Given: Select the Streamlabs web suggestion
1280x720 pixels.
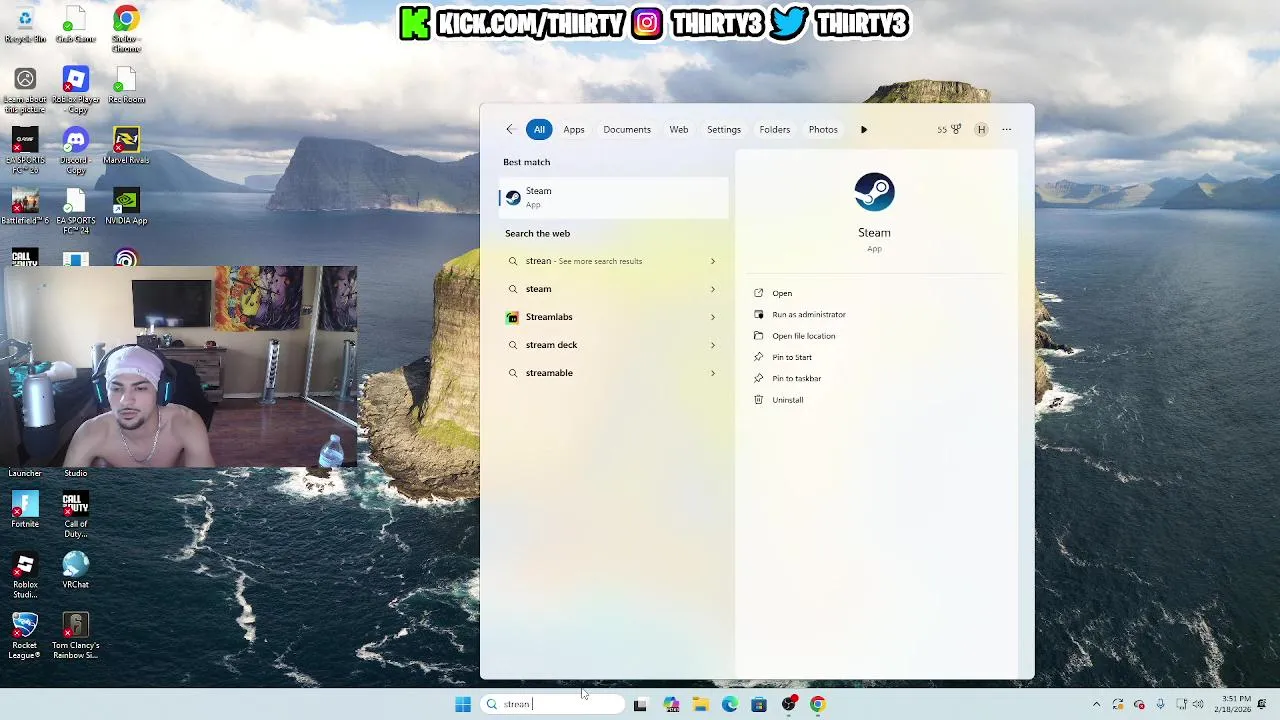Looking at the screenshot, I should pos(614,317).
